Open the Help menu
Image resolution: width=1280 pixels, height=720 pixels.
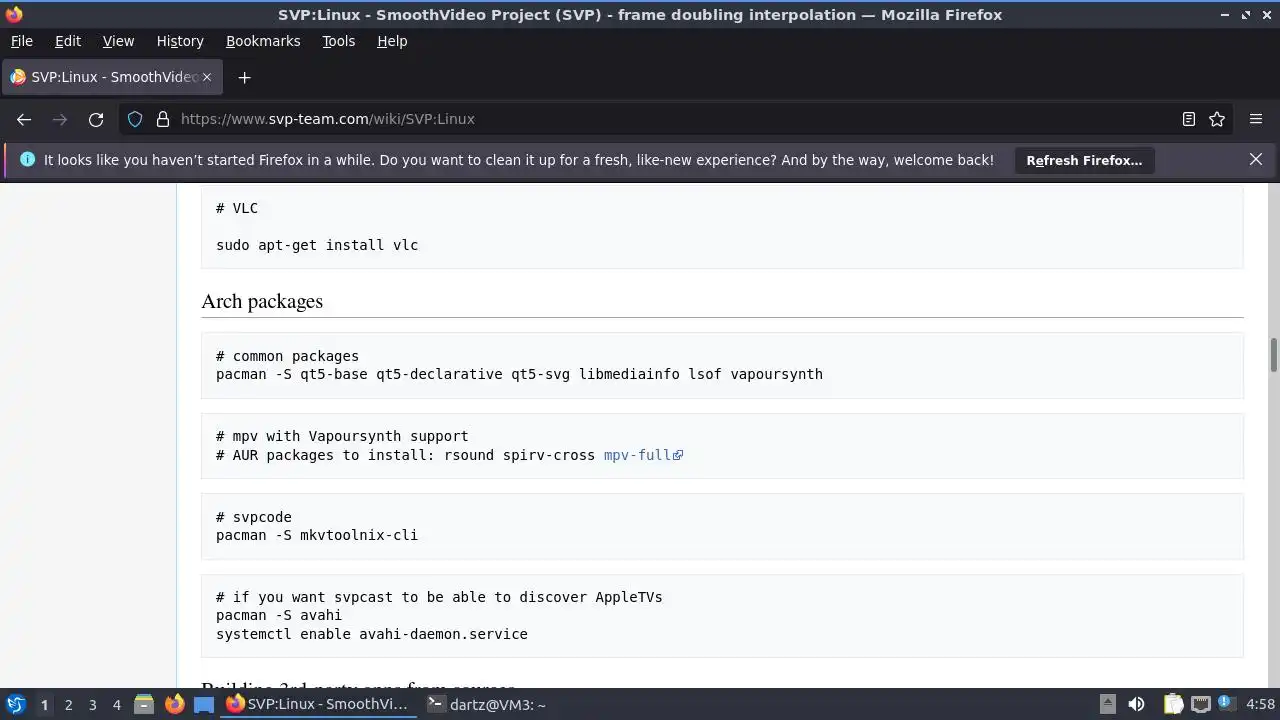[392, 41]
